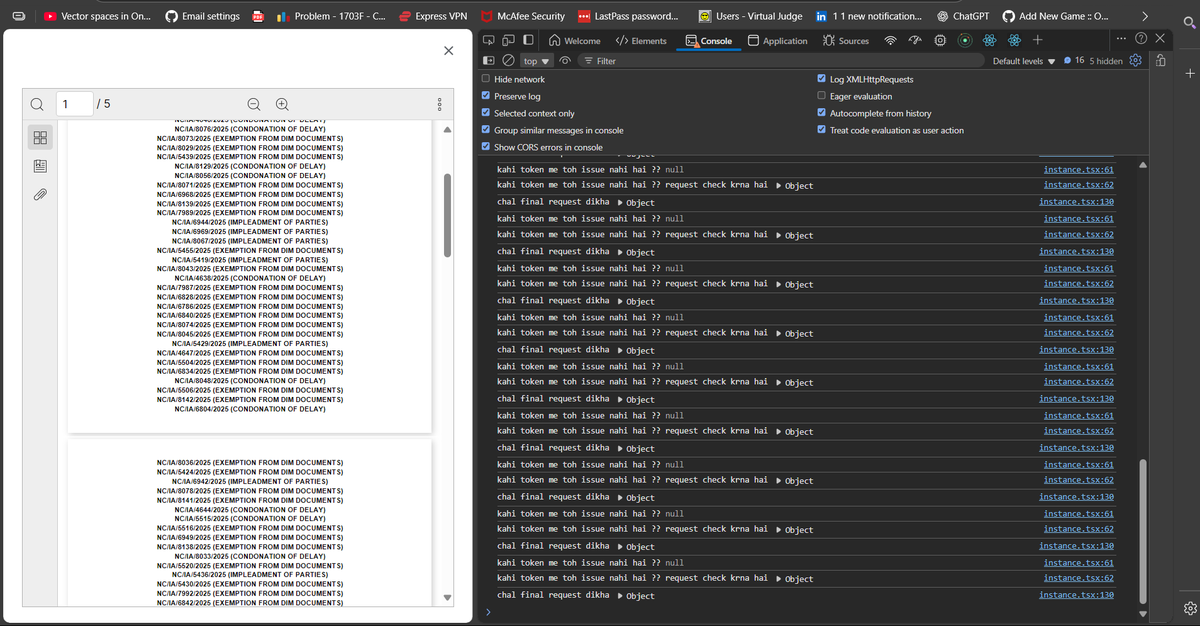Uncheck Treat code evaluation as user action
1200x626 pixels.
822,130
